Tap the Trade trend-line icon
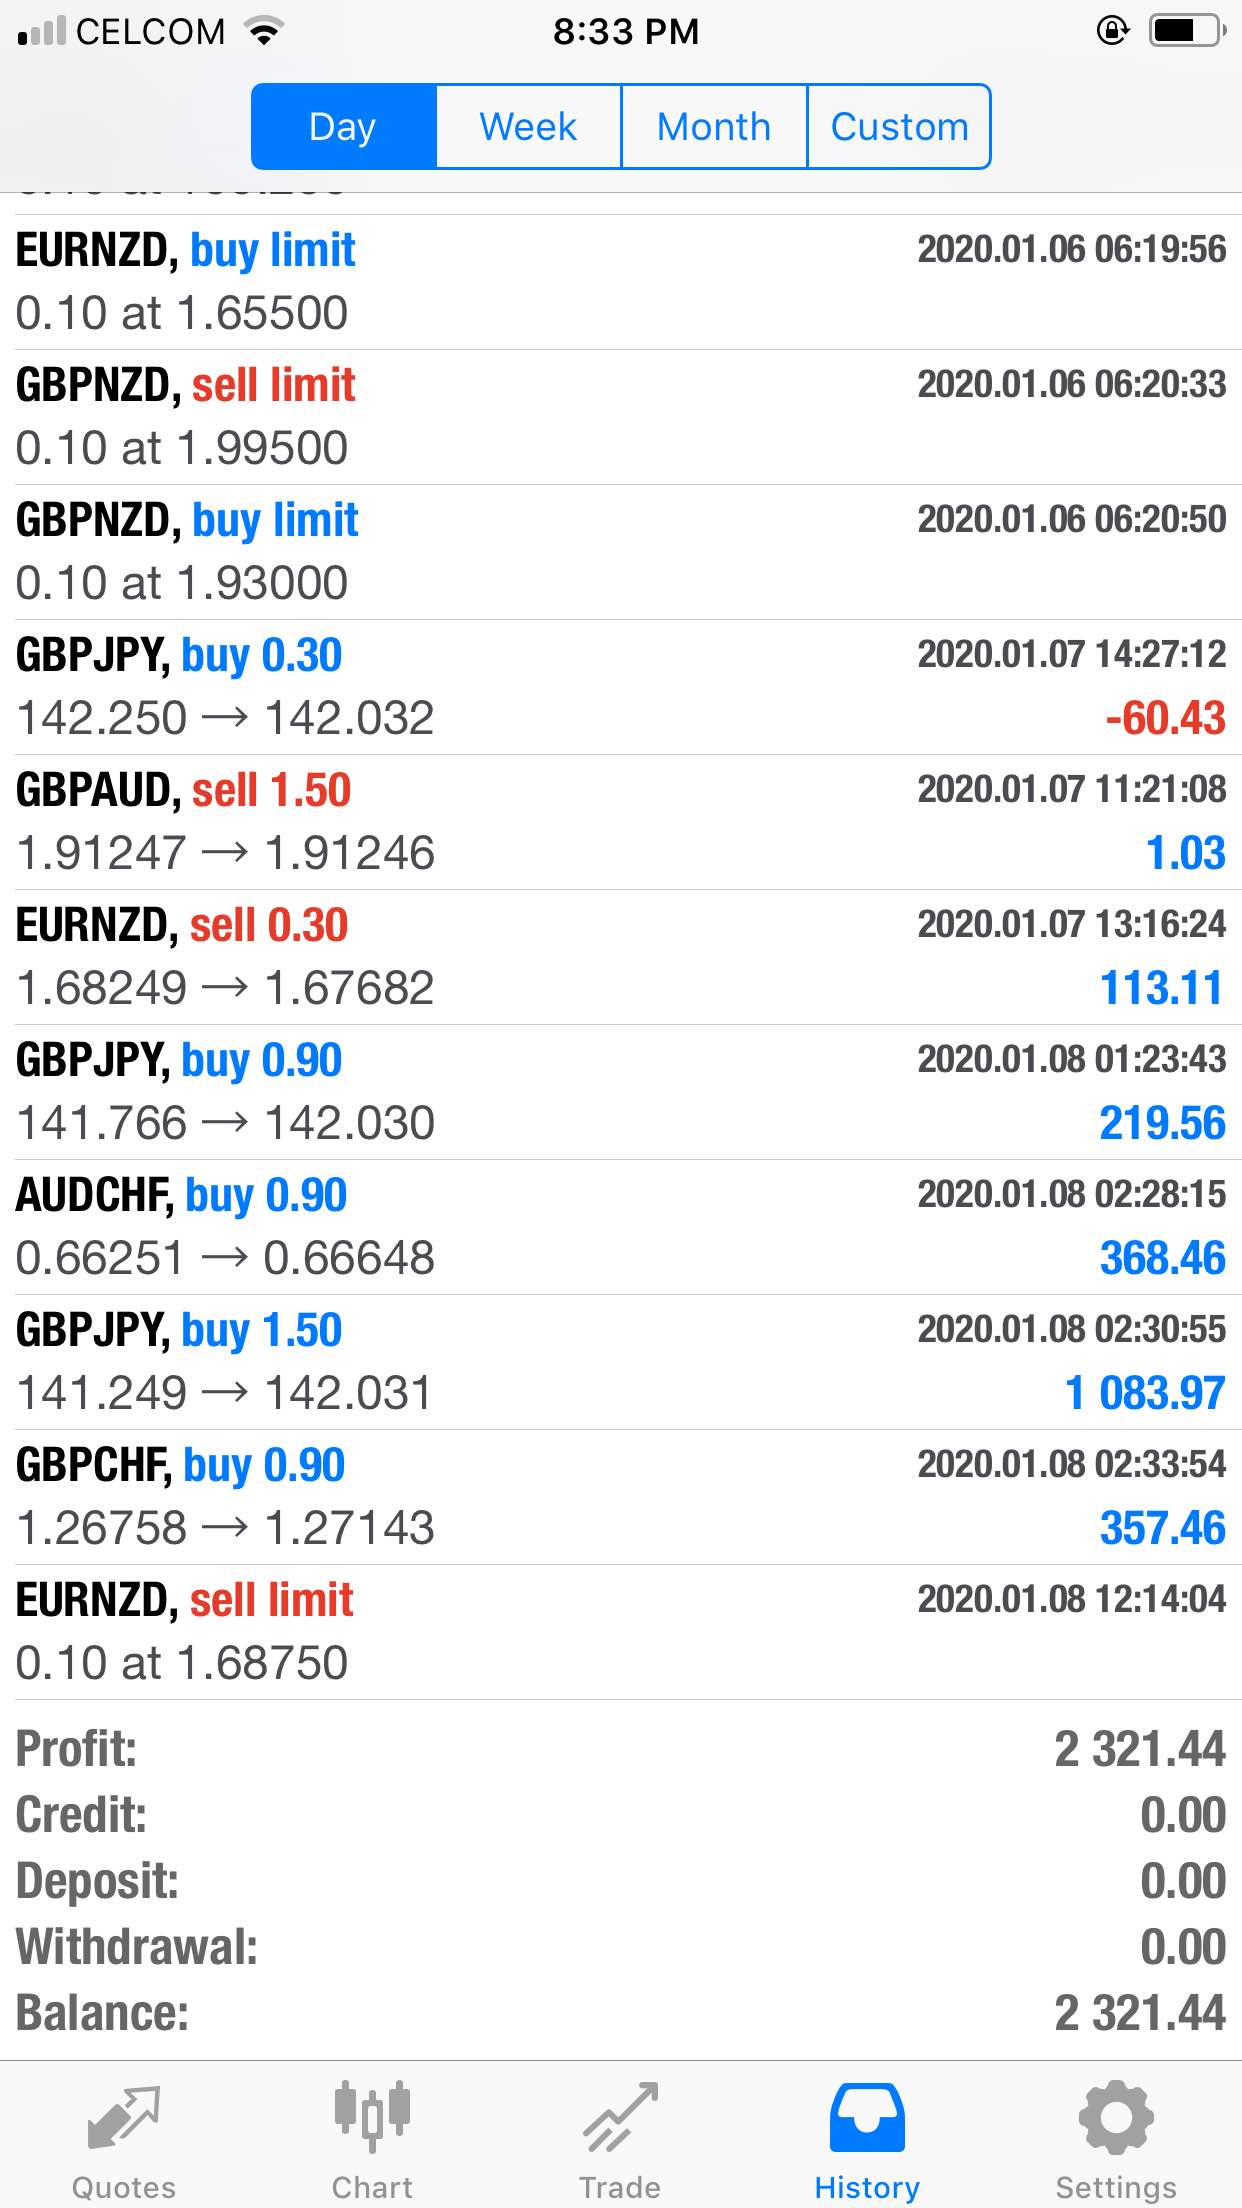This screenshot has height=2208, width=1242. [x=620, y=2118]
